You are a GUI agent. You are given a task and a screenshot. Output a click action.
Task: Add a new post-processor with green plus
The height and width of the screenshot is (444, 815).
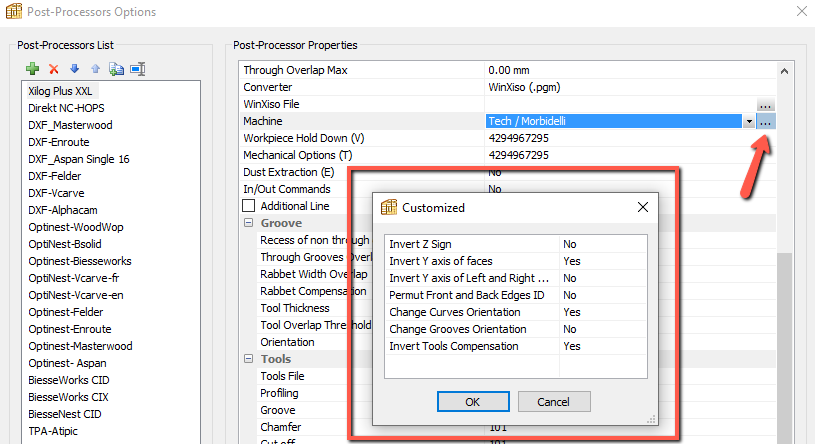32,69
